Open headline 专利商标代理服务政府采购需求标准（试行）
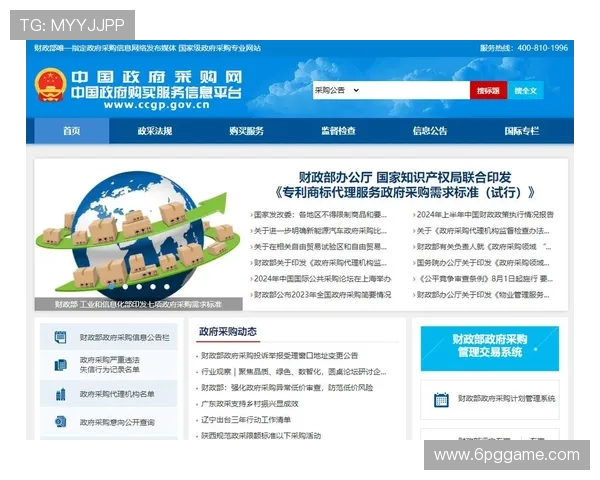This screenshot has width=600, height=480. pos(405,192)
